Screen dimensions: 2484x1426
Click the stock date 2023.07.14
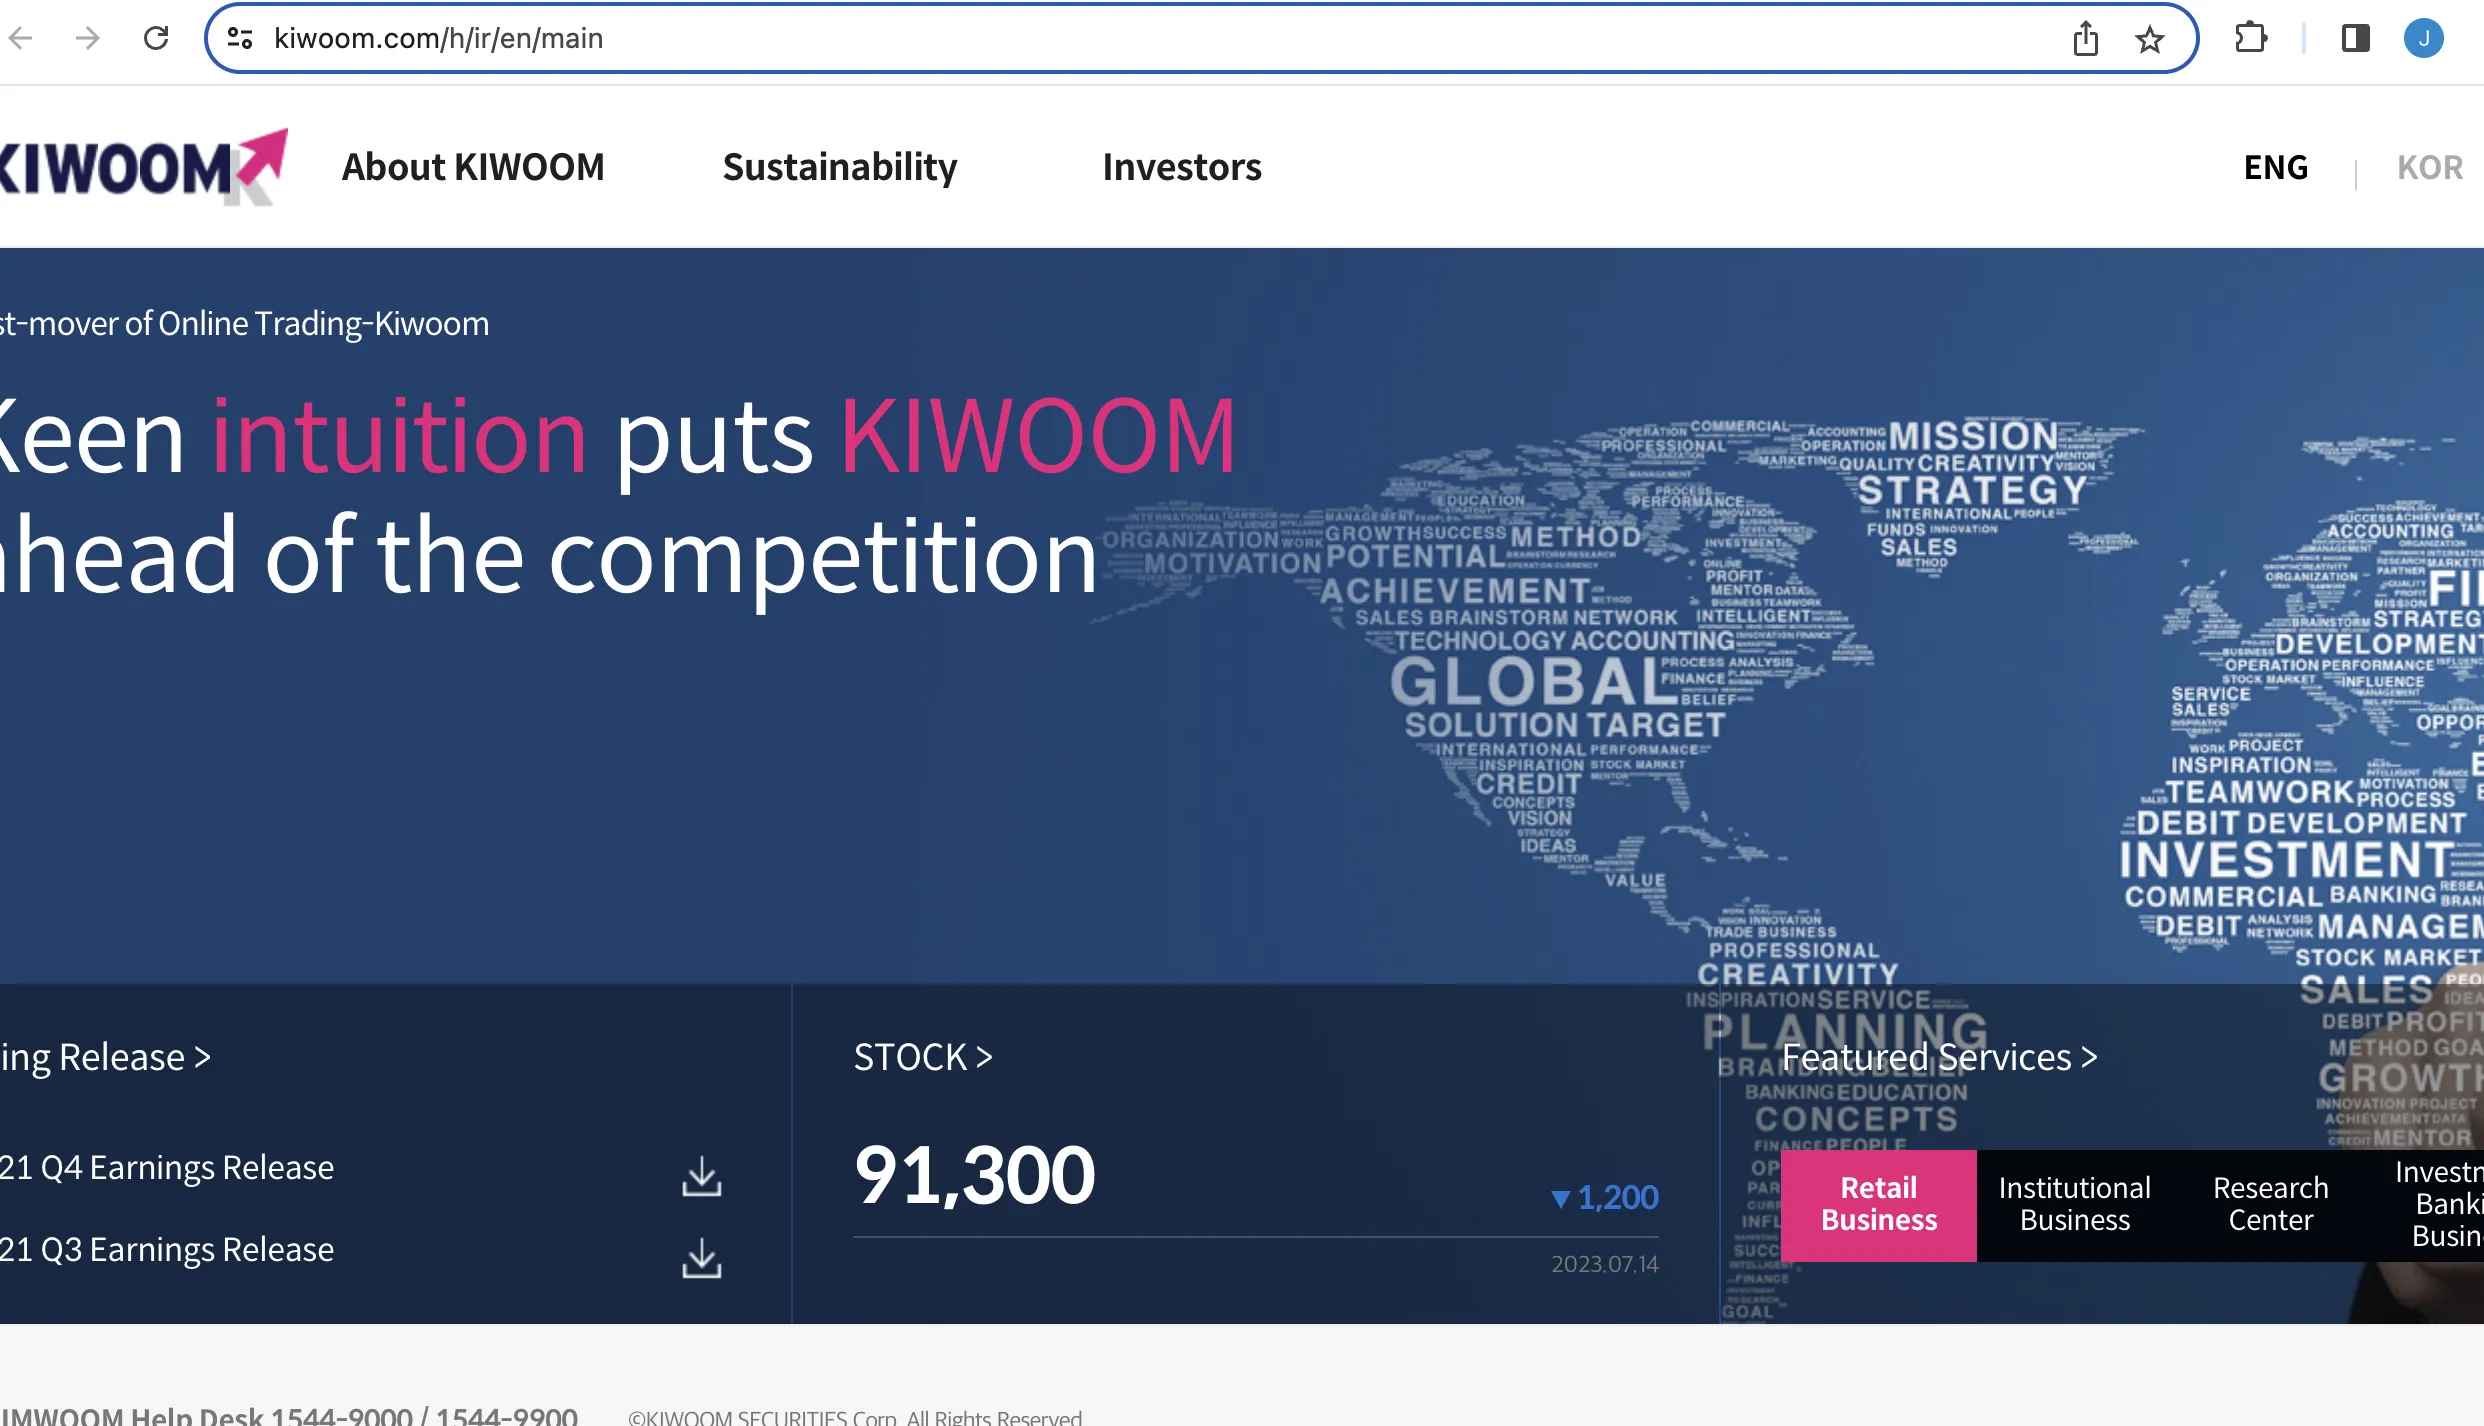[1605, 1264]
